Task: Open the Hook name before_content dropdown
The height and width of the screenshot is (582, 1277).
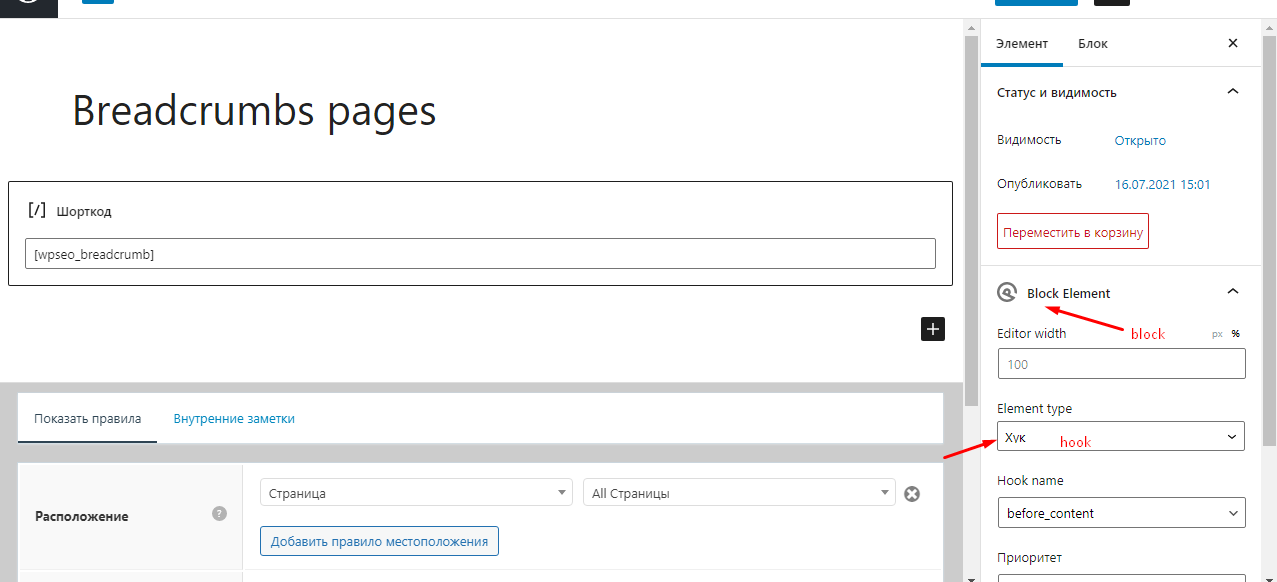Action: point(1121,513)
